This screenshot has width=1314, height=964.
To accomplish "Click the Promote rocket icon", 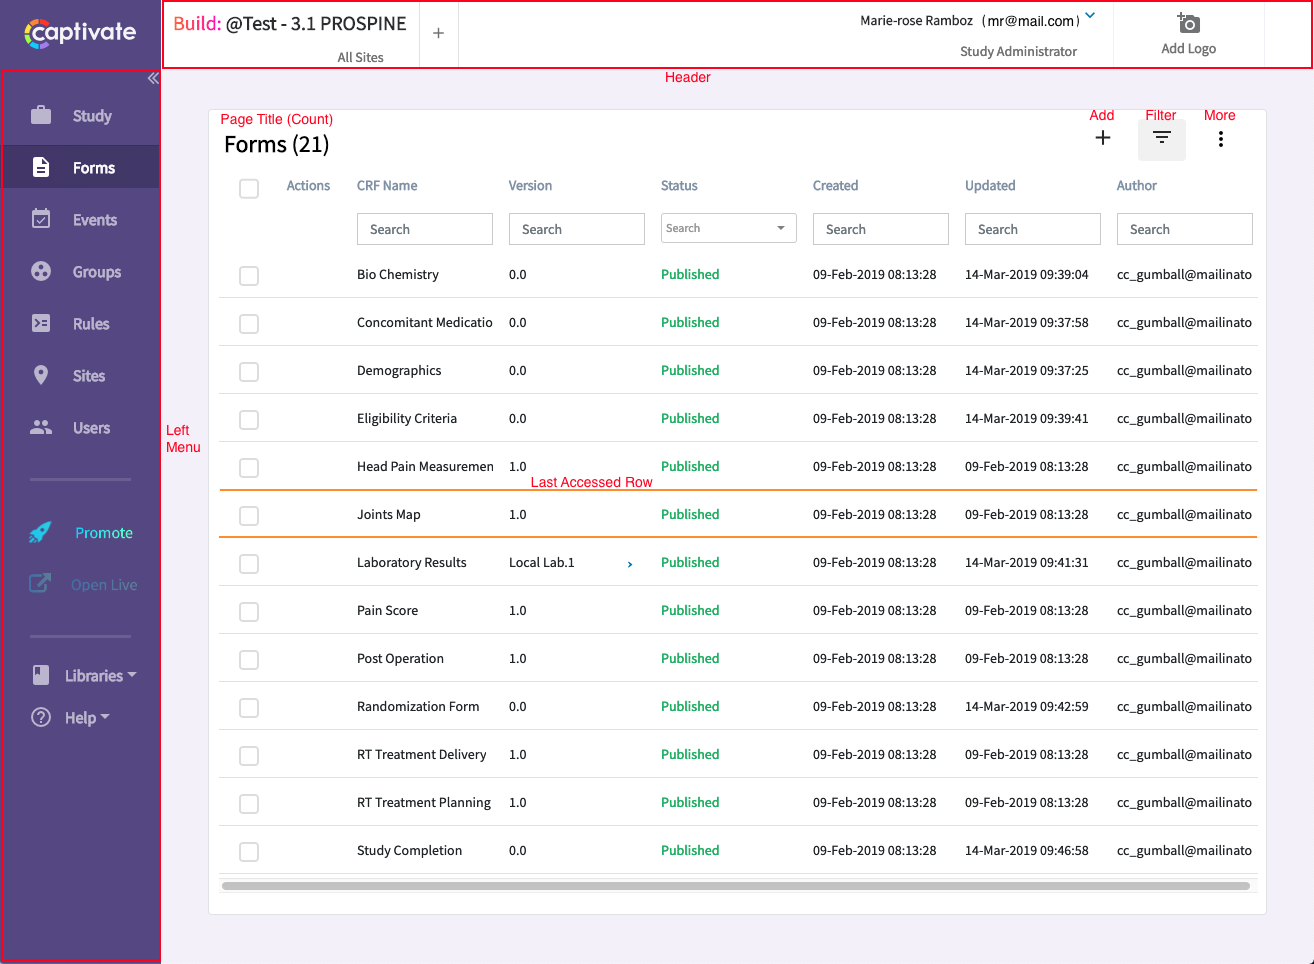I will [40, 533].
